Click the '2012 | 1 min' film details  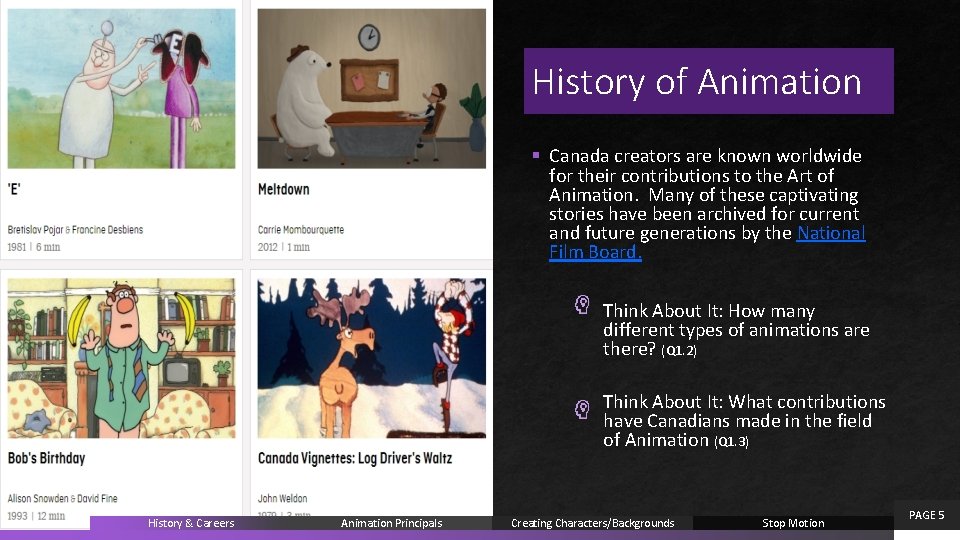point(283,247)
